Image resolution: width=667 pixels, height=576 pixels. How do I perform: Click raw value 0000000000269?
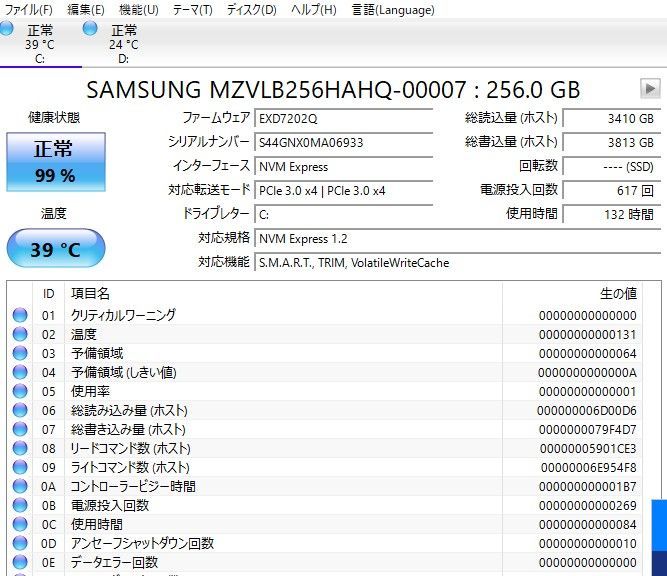click(x=588, y=506)
